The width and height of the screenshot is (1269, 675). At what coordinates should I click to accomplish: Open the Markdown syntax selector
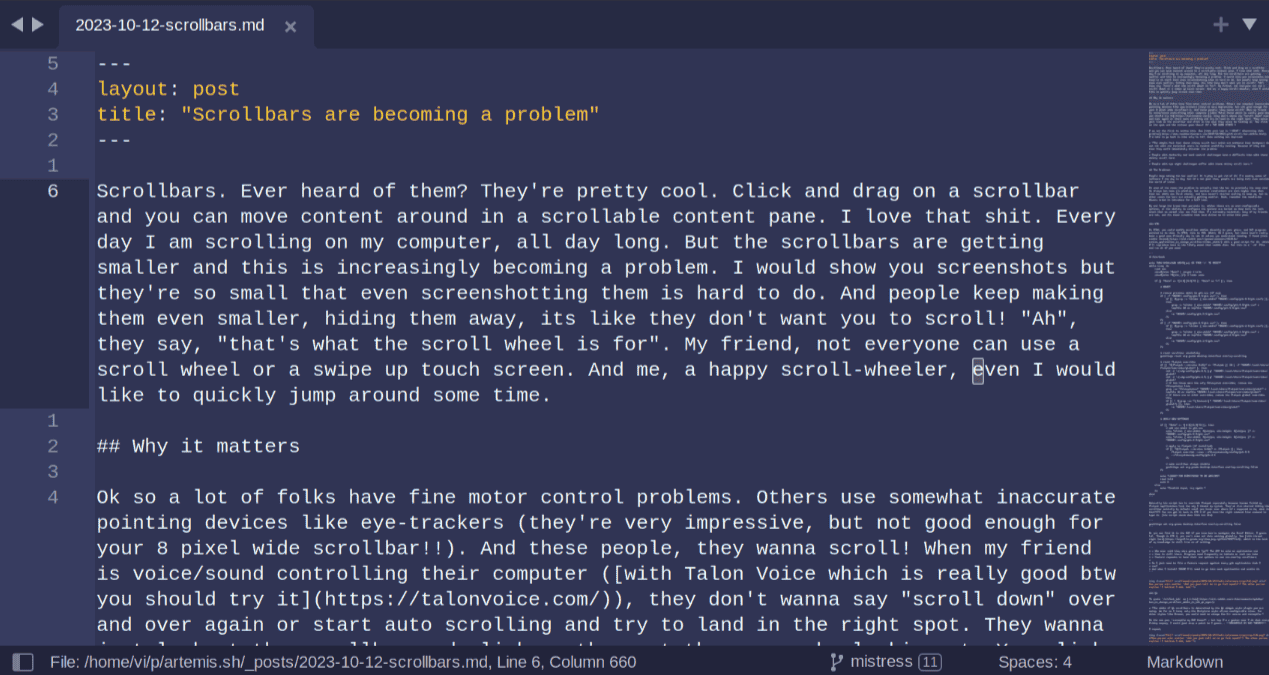[1184, 662]
